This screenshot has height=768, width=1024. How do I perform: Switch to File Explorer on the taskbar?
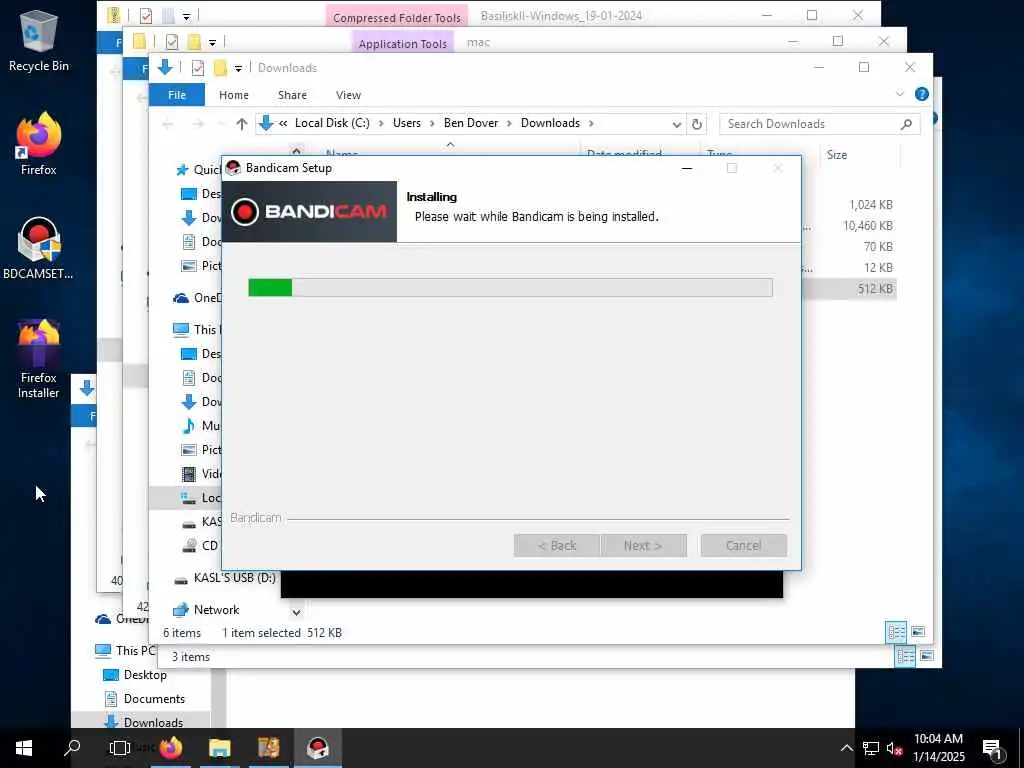(x=219, y=748)
